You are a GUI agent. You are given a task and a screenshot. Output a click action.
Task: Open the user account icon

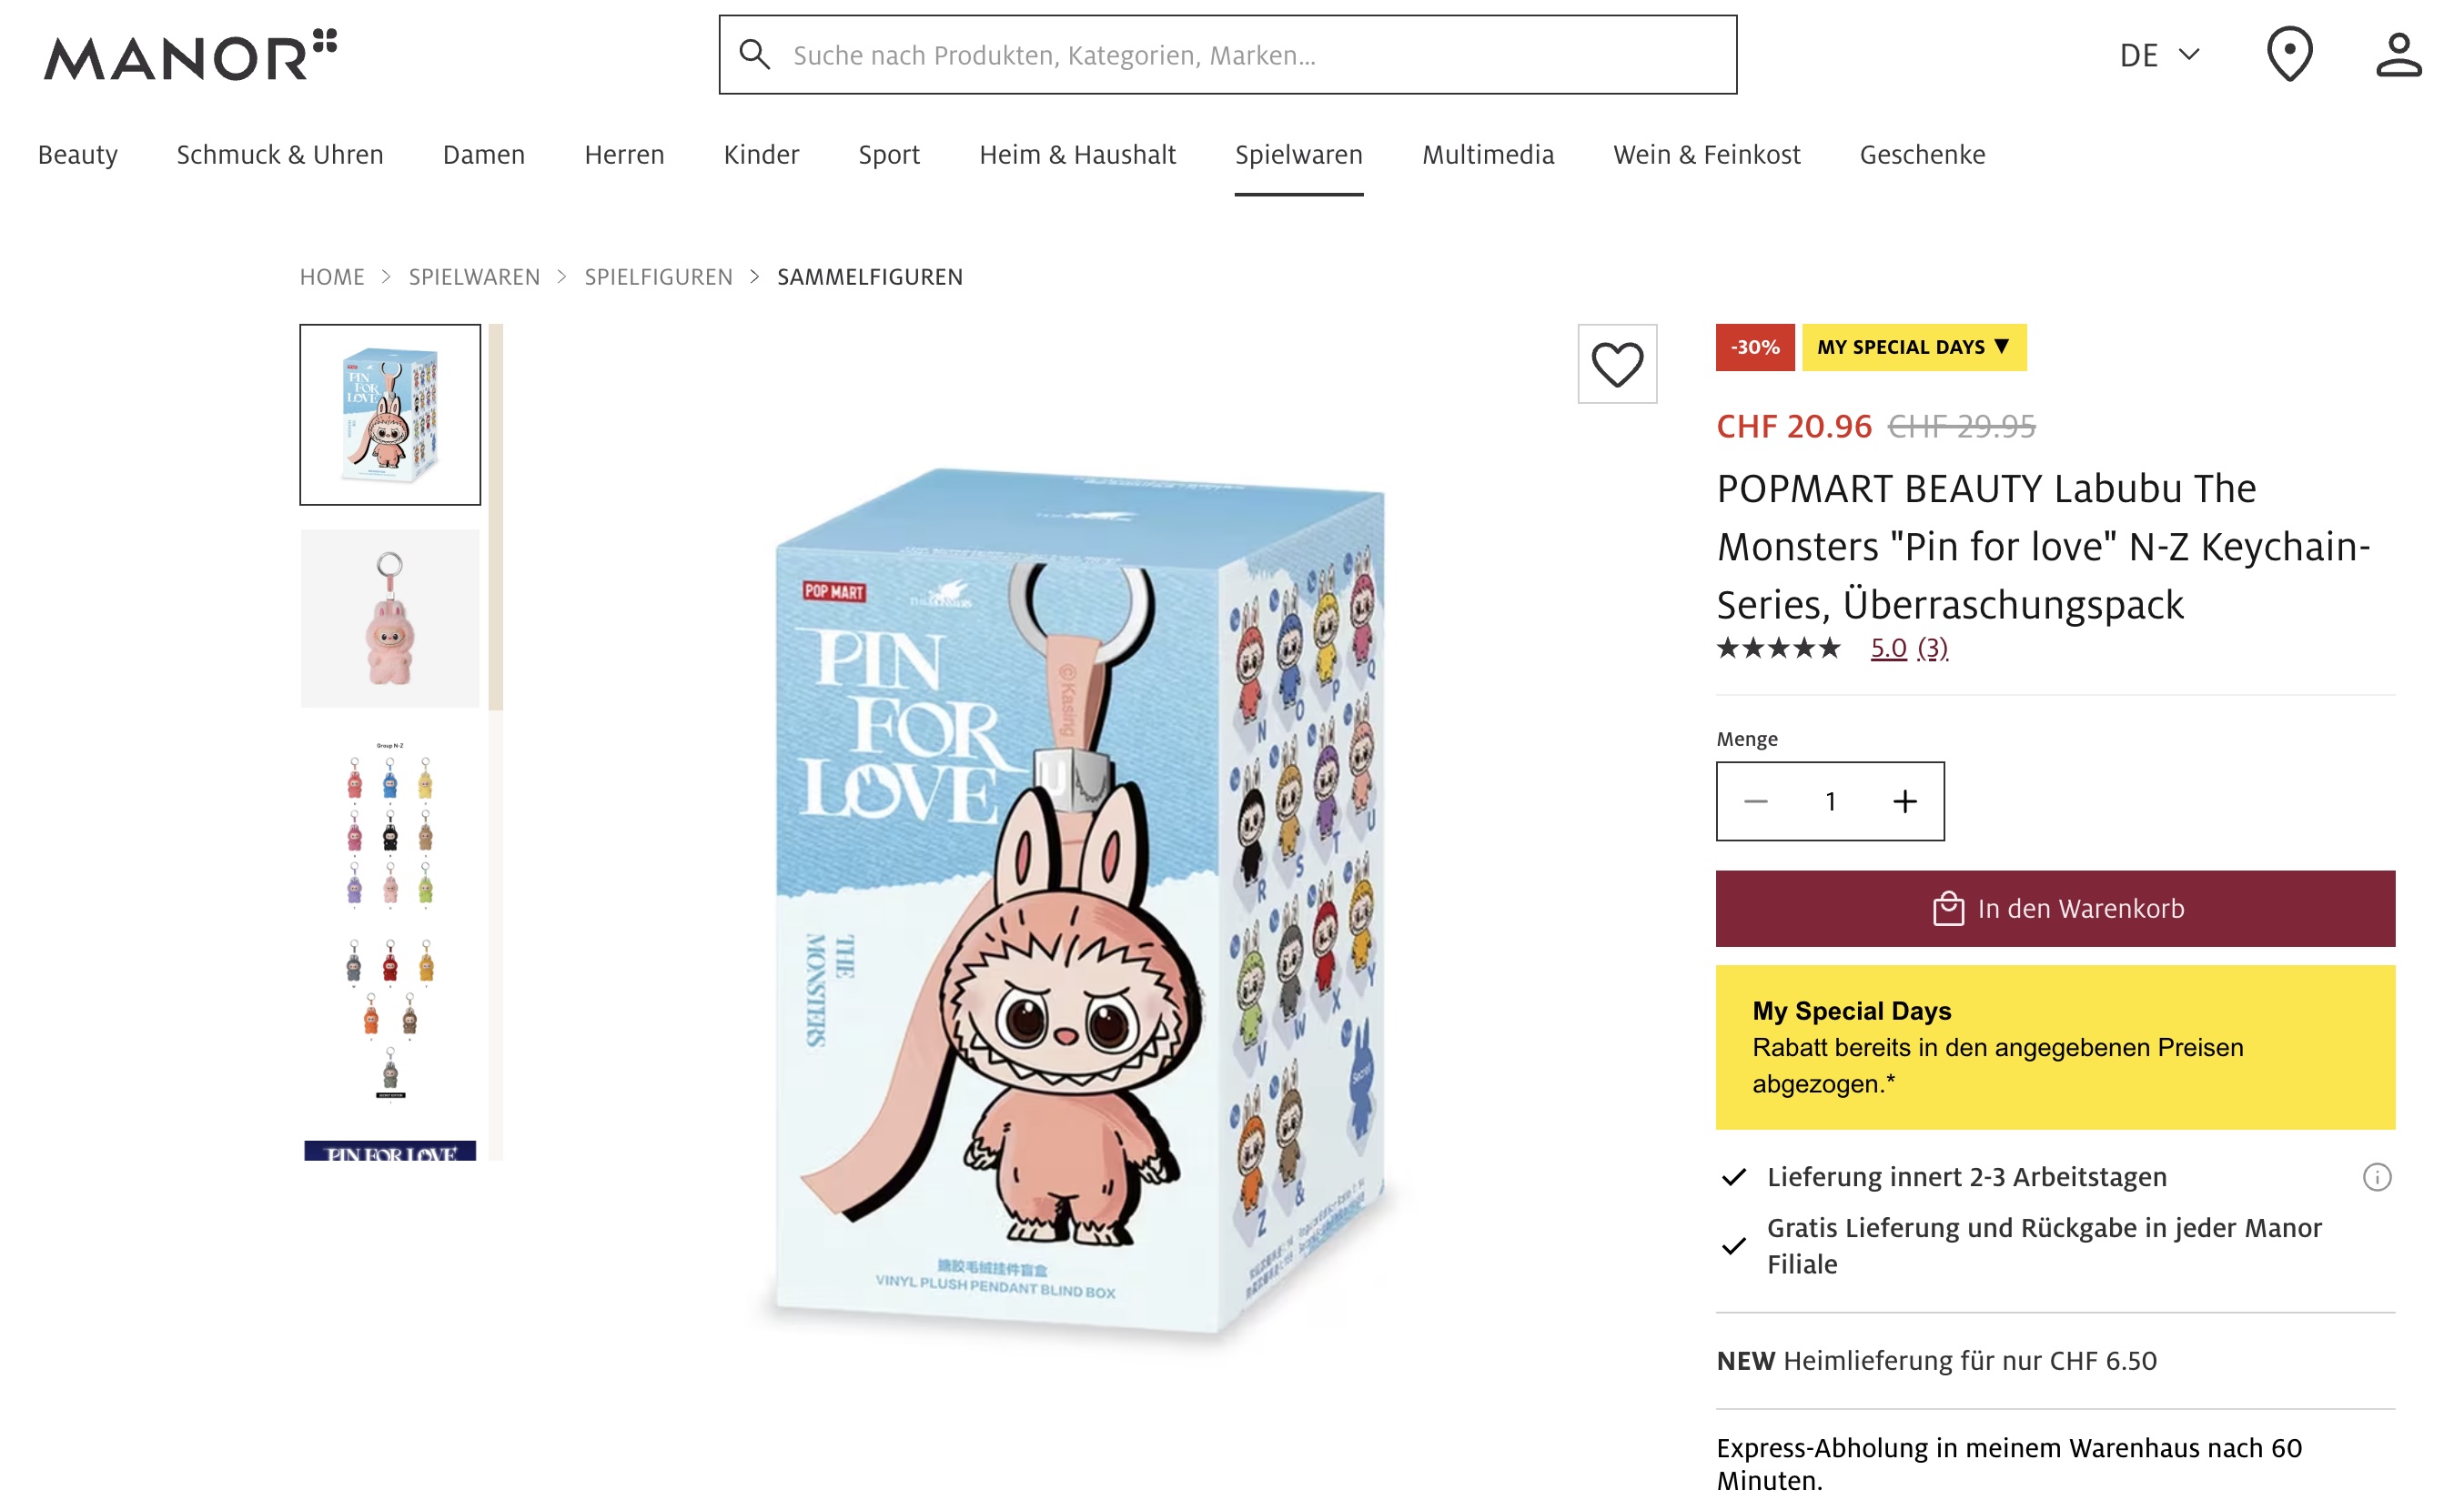(2398, 55)
